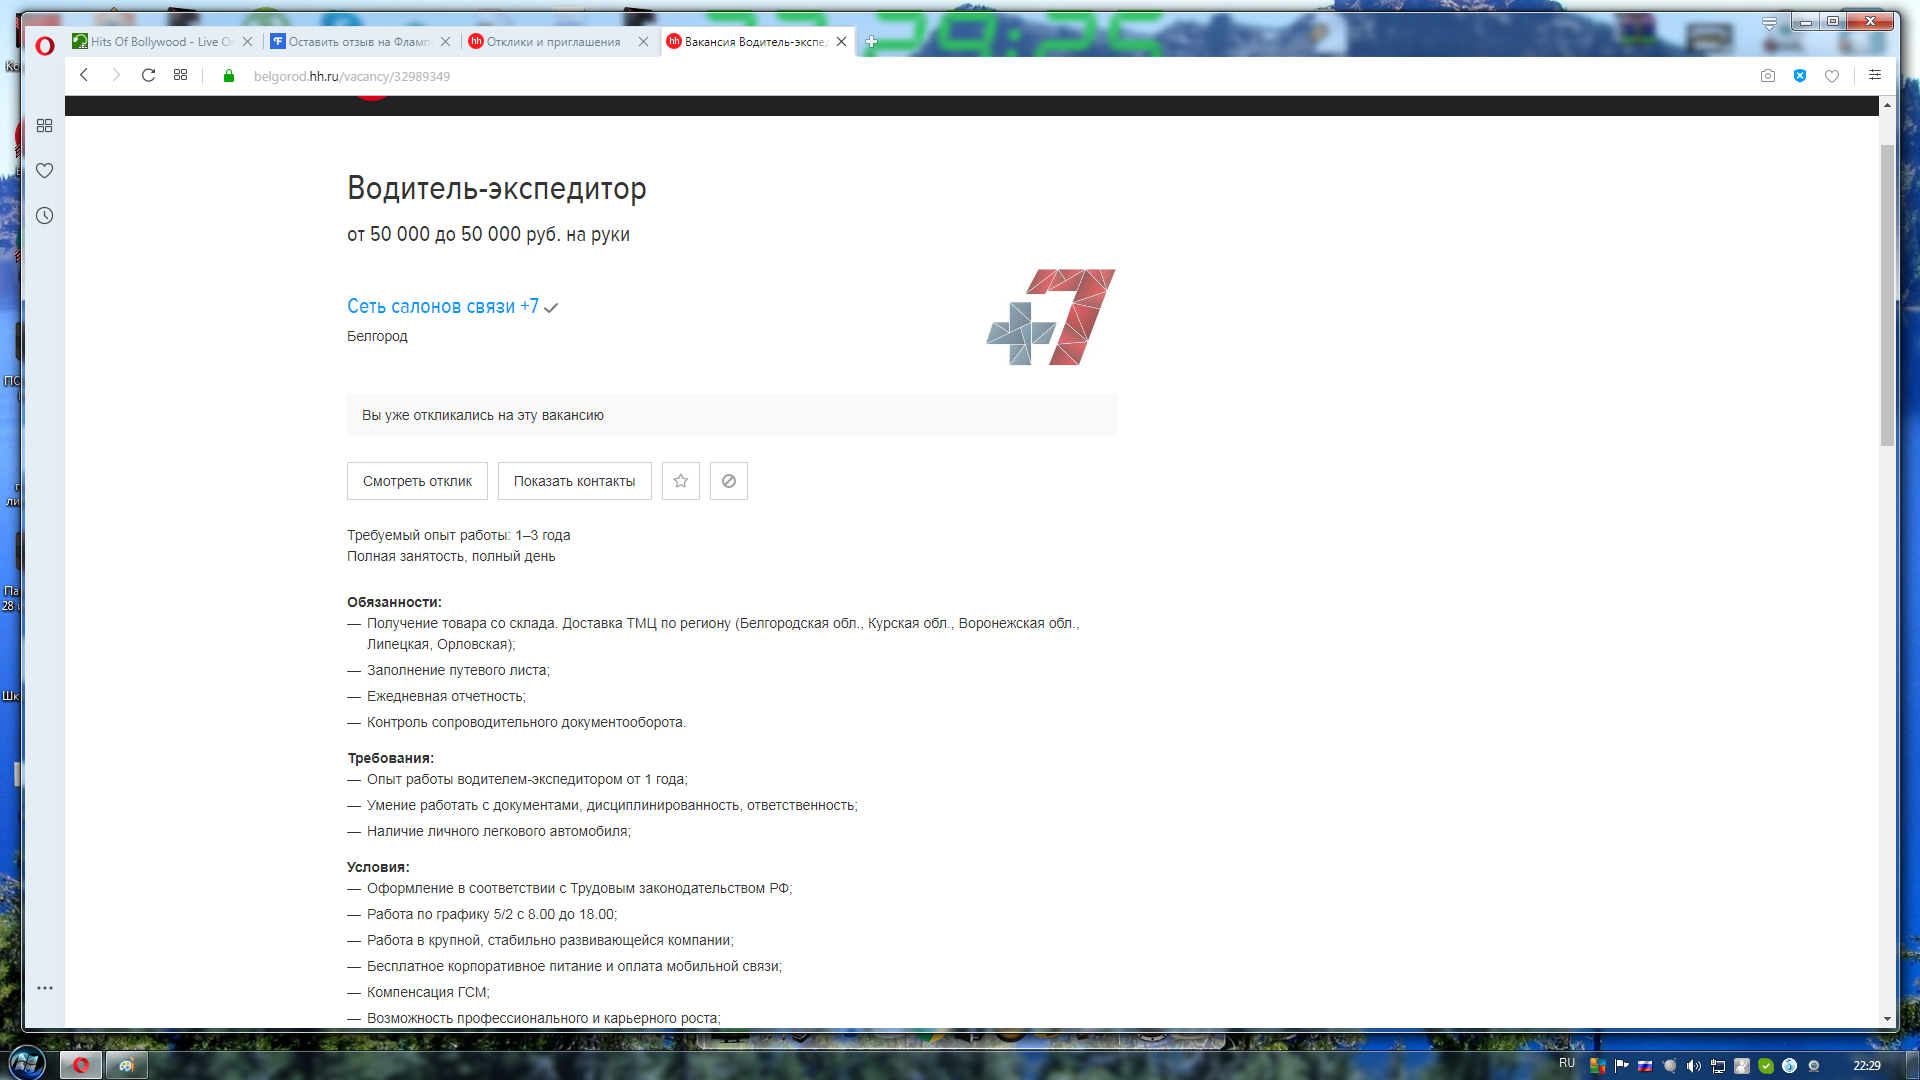Viewport: 1920px width, 1080px height.
Task: Click Показать контакты button
Action: pos(574,481)
